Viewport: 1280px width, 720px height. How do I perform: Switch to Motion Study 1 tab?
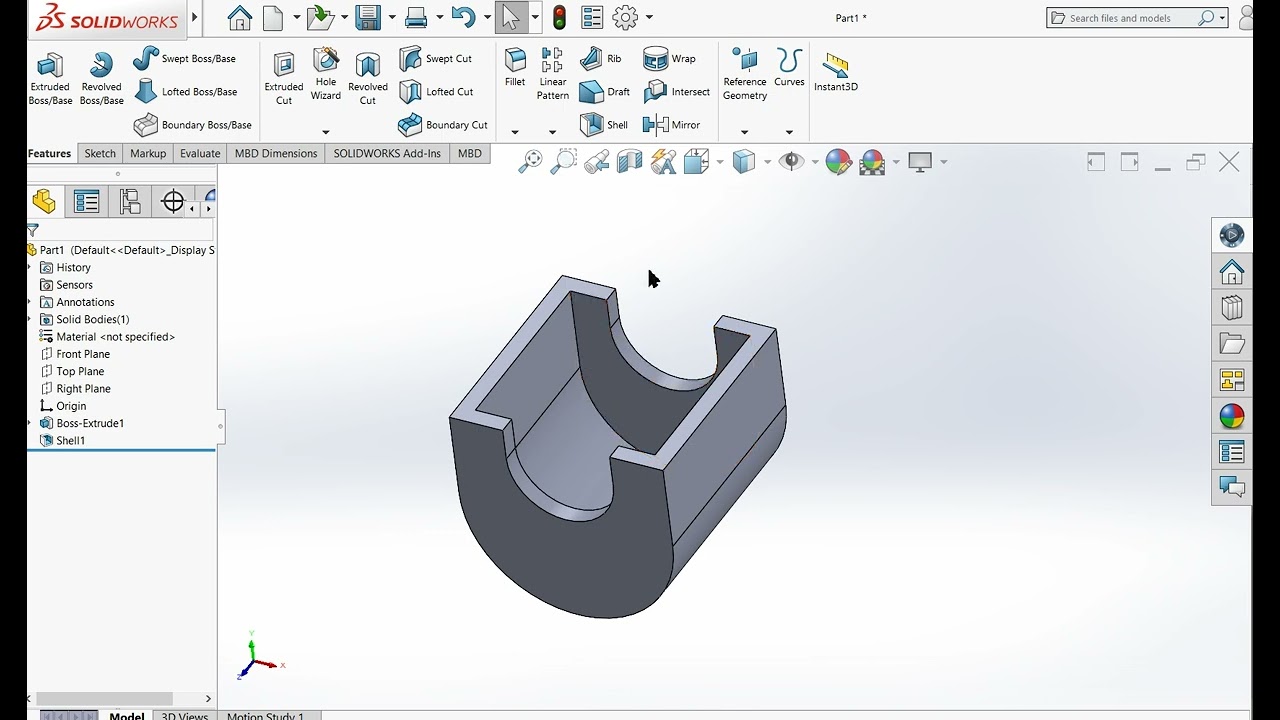click(265, 716)
